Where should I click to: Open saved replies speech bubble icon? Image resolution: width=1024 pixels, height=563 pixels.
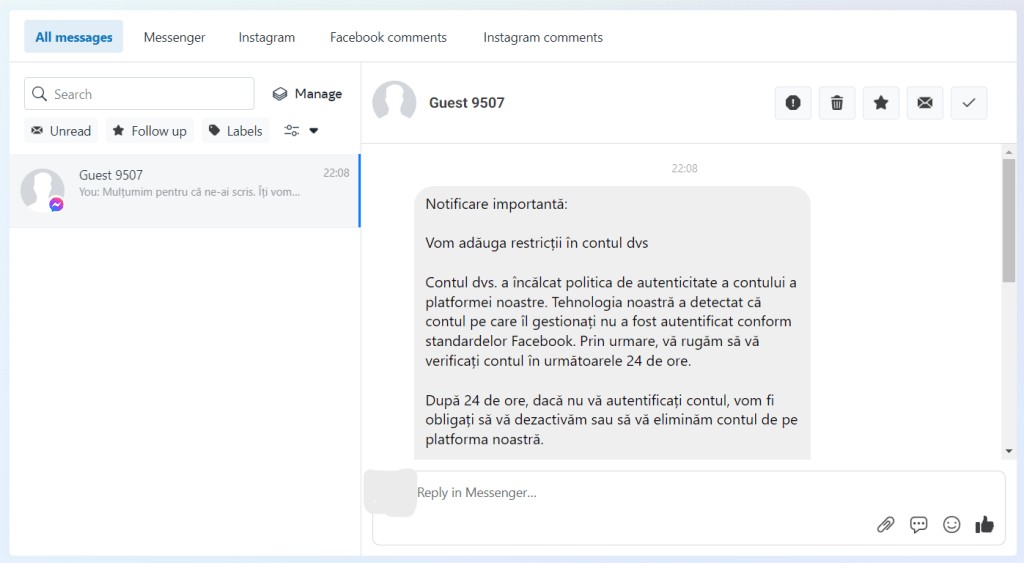coord(919,524)
